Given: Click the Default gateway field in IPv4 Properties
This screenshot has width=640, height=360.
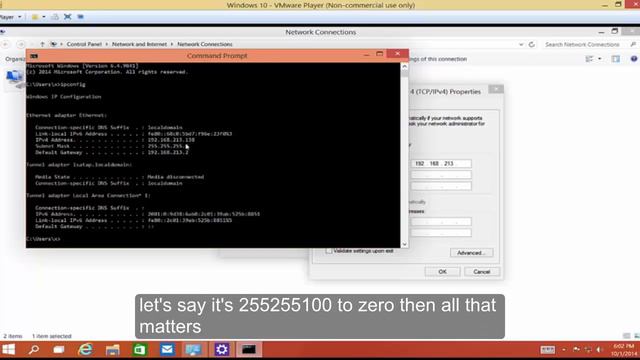Looking at the screenshot, I should pos(441,186).
